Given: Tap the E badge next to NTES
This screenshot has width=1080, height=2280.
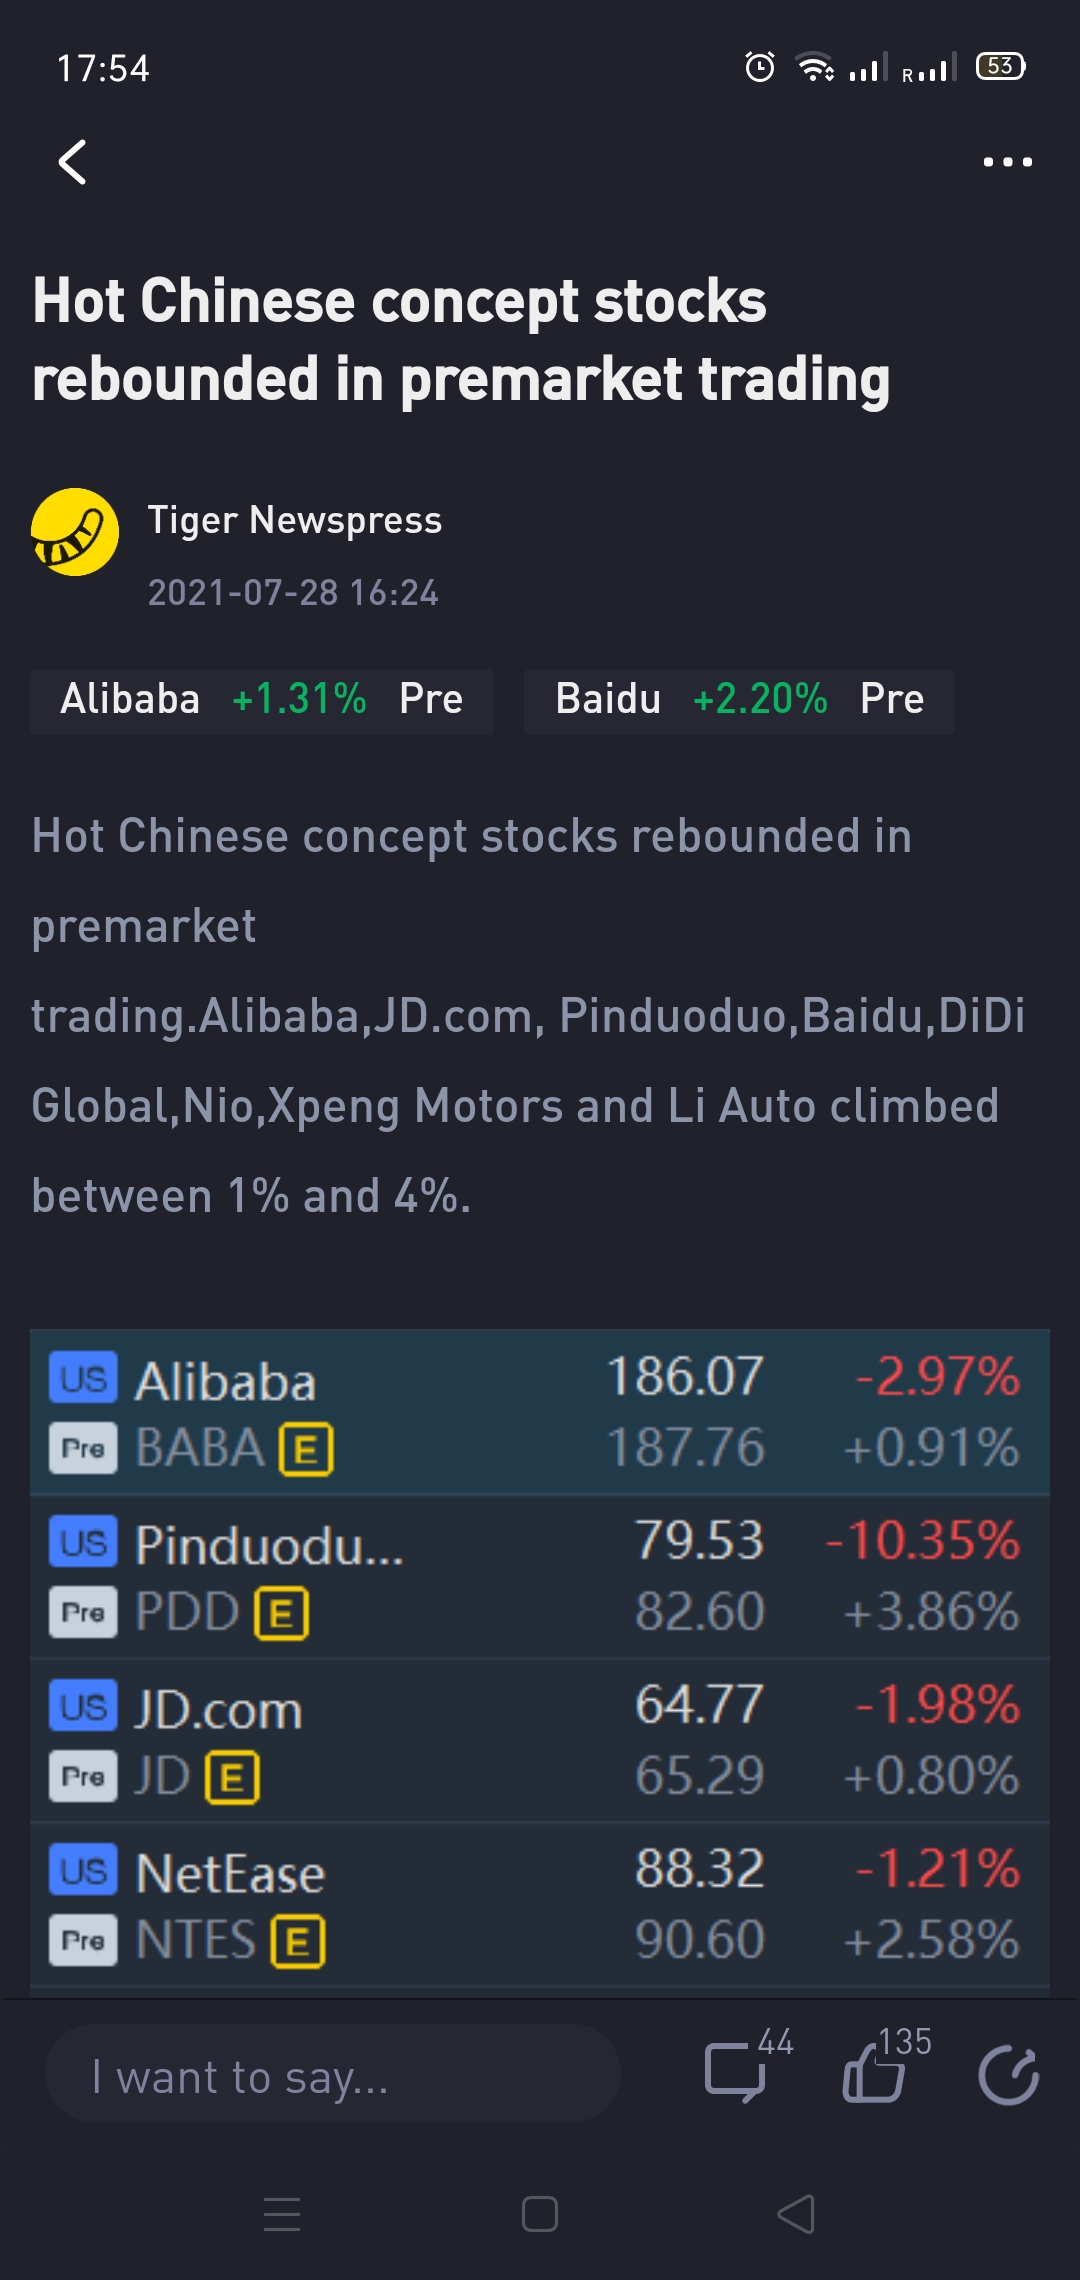Looking at the screenshot, I should 298,1941.
